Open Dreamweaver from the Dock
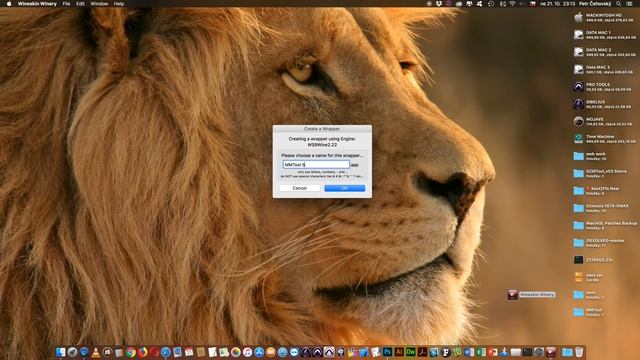This screenshot has width=640, height=360. (x=411, y=352)
